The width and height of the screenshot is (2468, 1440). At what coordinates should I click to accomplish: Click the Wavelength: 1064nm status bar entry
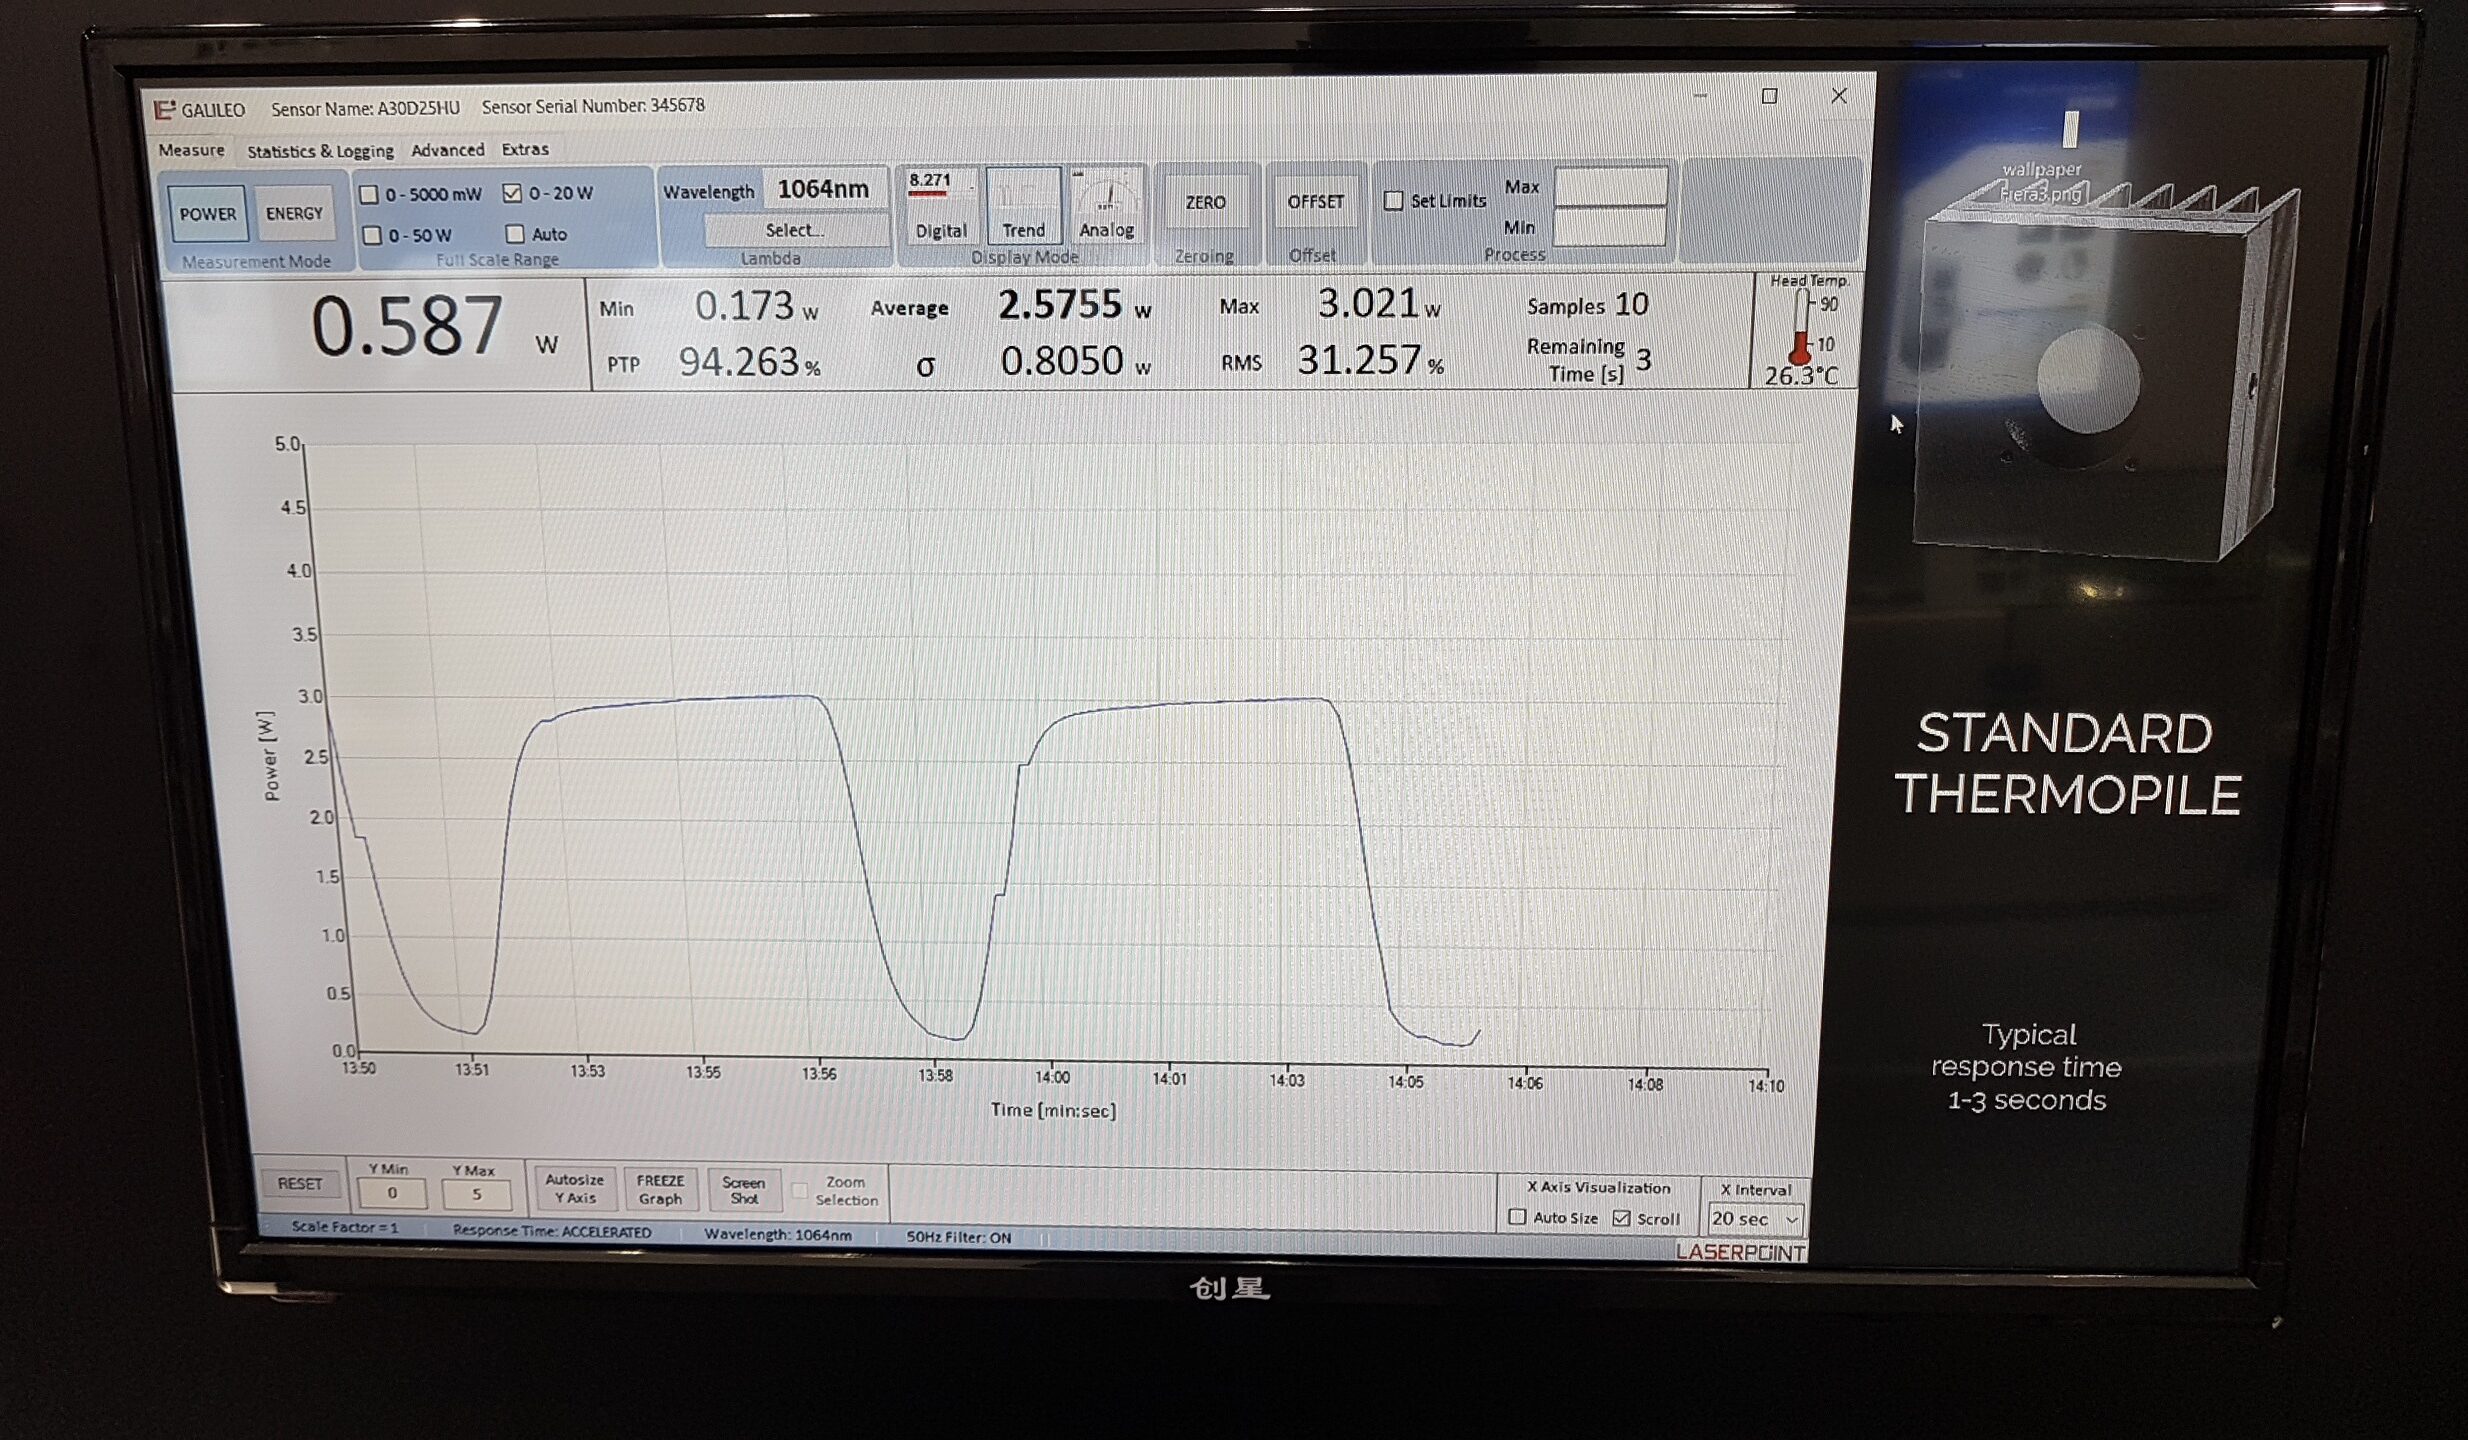pyautogui.click(x=778, y=1235)
